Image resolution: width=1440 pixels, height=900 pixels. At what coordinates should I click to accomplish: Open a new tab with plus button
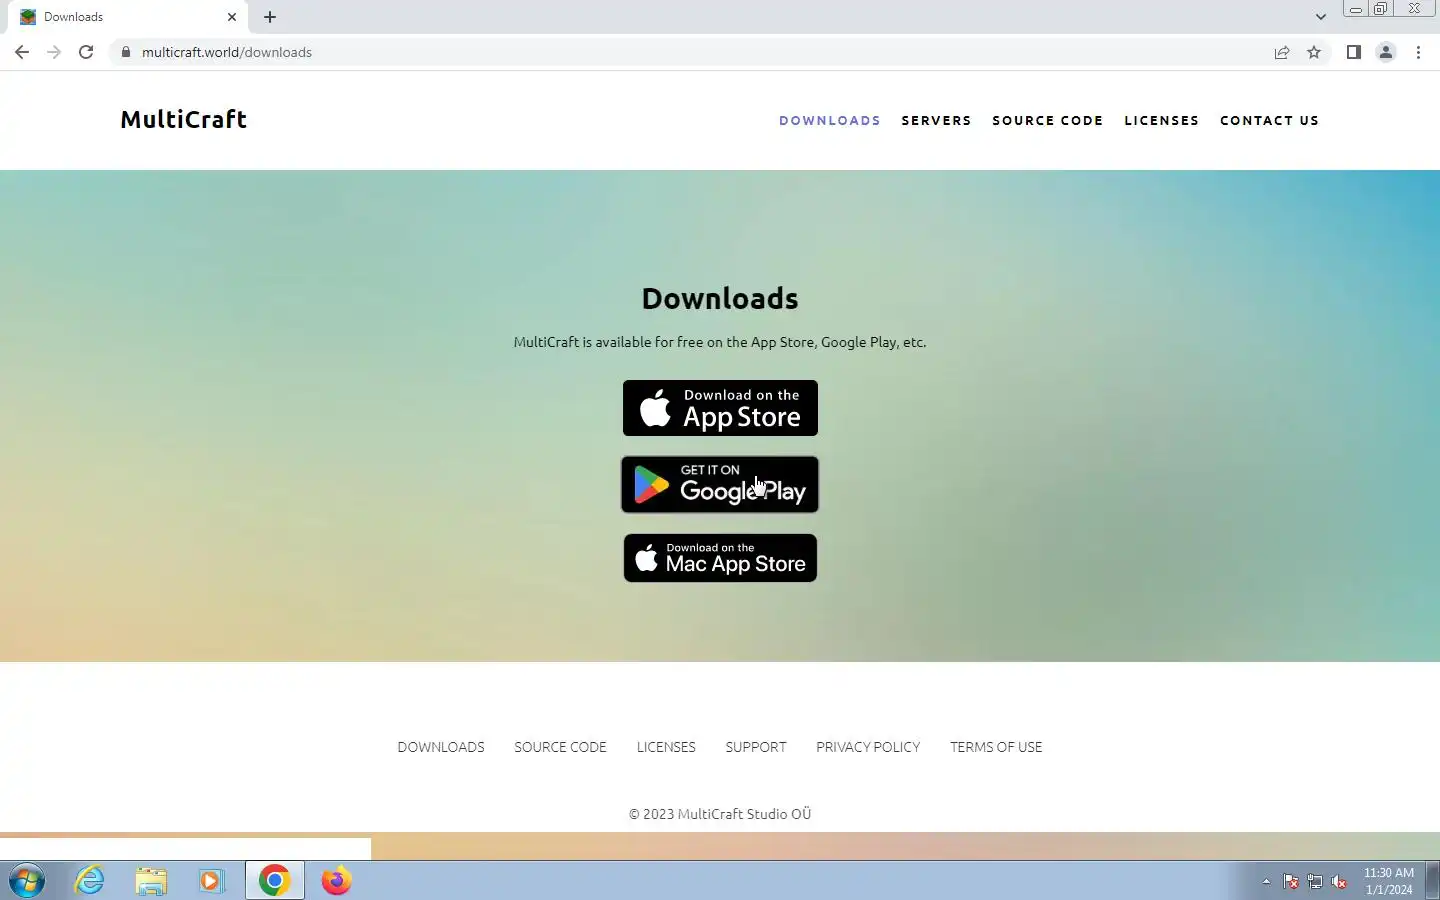(270, 17)
